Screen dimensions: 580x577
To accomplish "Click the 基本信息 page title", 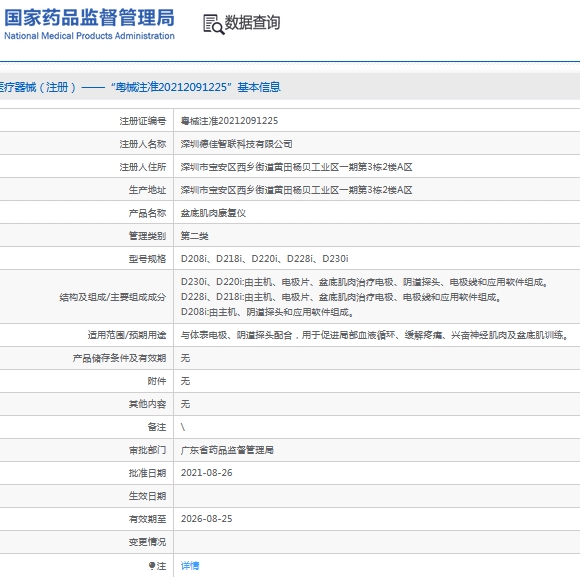I will (x=259, y=87).
